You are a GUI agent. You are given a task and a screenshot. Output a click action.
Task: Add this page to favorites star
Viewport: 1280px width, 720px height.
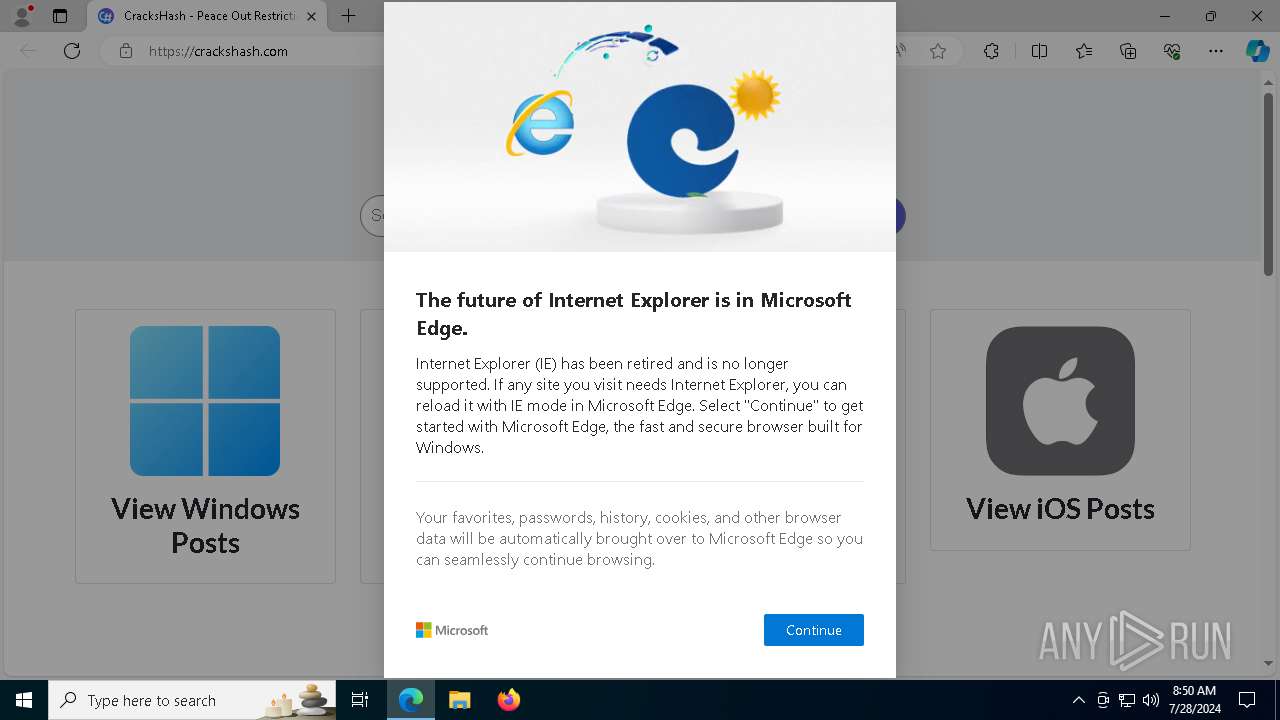click(x=938, y=51)
